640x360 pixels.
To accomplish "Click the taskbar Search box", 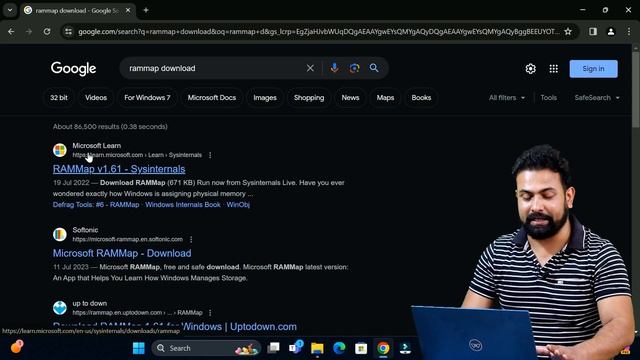I will click(206, 348).
